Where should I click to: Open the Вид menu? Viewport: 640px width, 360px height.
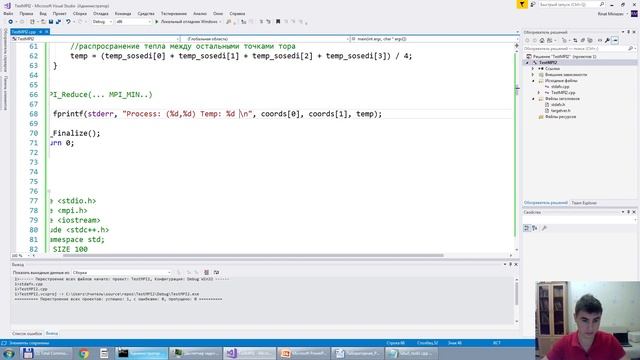click(x=43, y=13)
